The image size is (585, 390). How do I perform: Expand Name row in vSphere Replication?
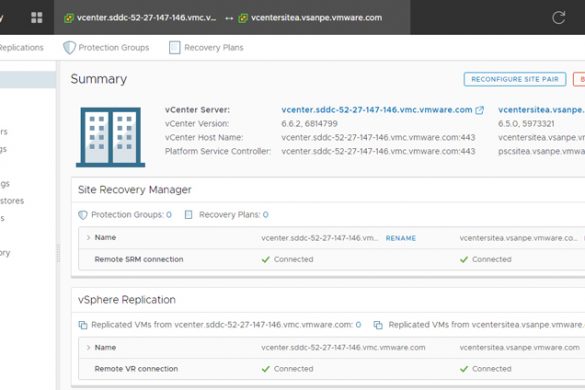88,347
